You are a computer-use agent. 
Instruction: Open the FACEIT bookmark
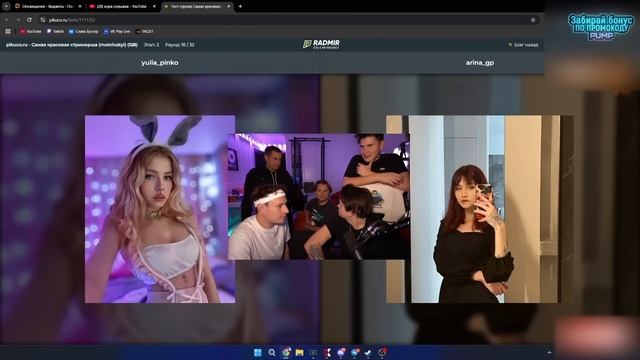[x=144, y=31]
